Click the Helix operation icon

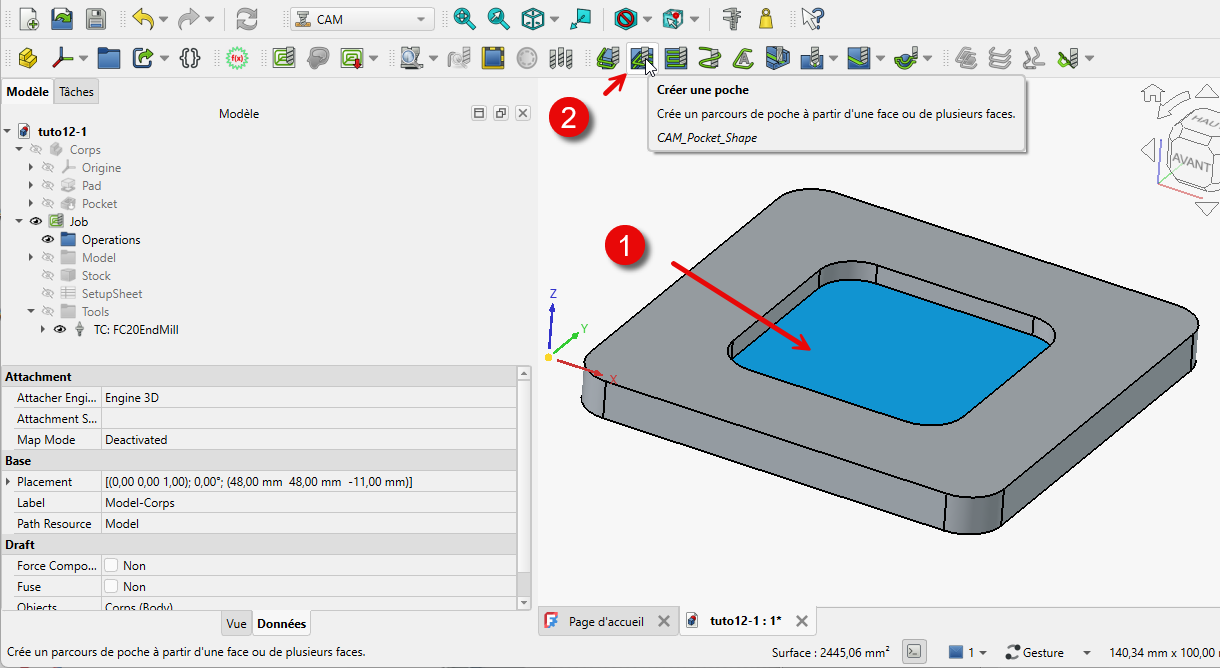coord(710,58)
